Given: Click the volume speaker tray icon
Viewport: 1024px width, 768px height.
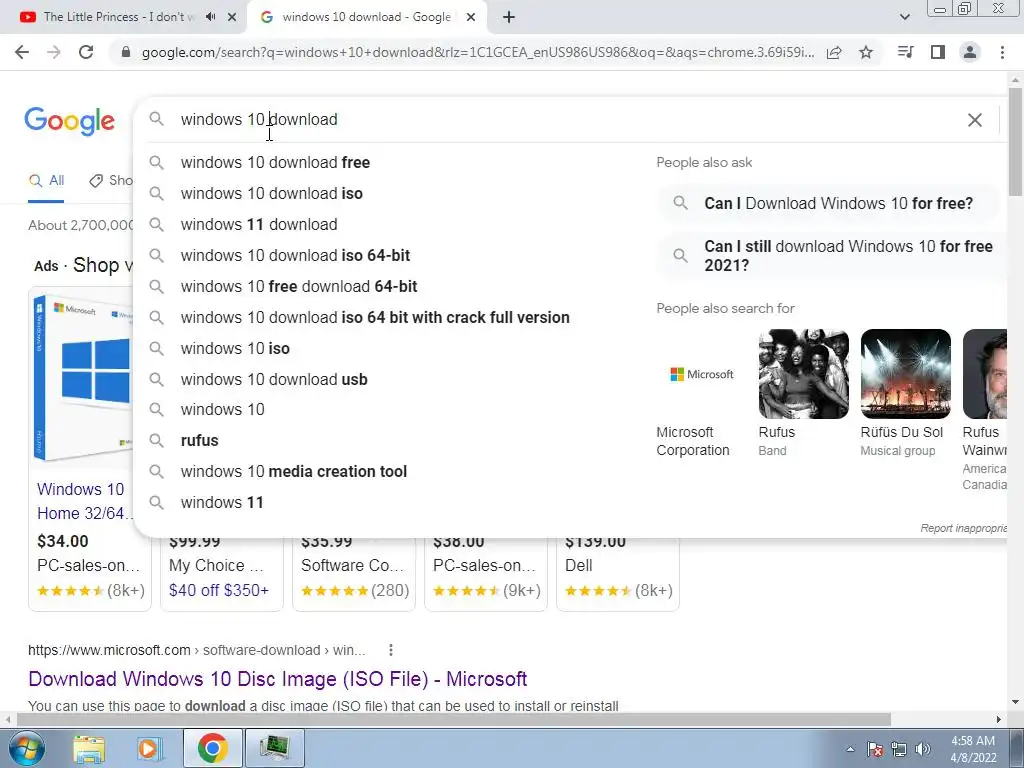Looking at the screenshot, I should coord(923,749).
